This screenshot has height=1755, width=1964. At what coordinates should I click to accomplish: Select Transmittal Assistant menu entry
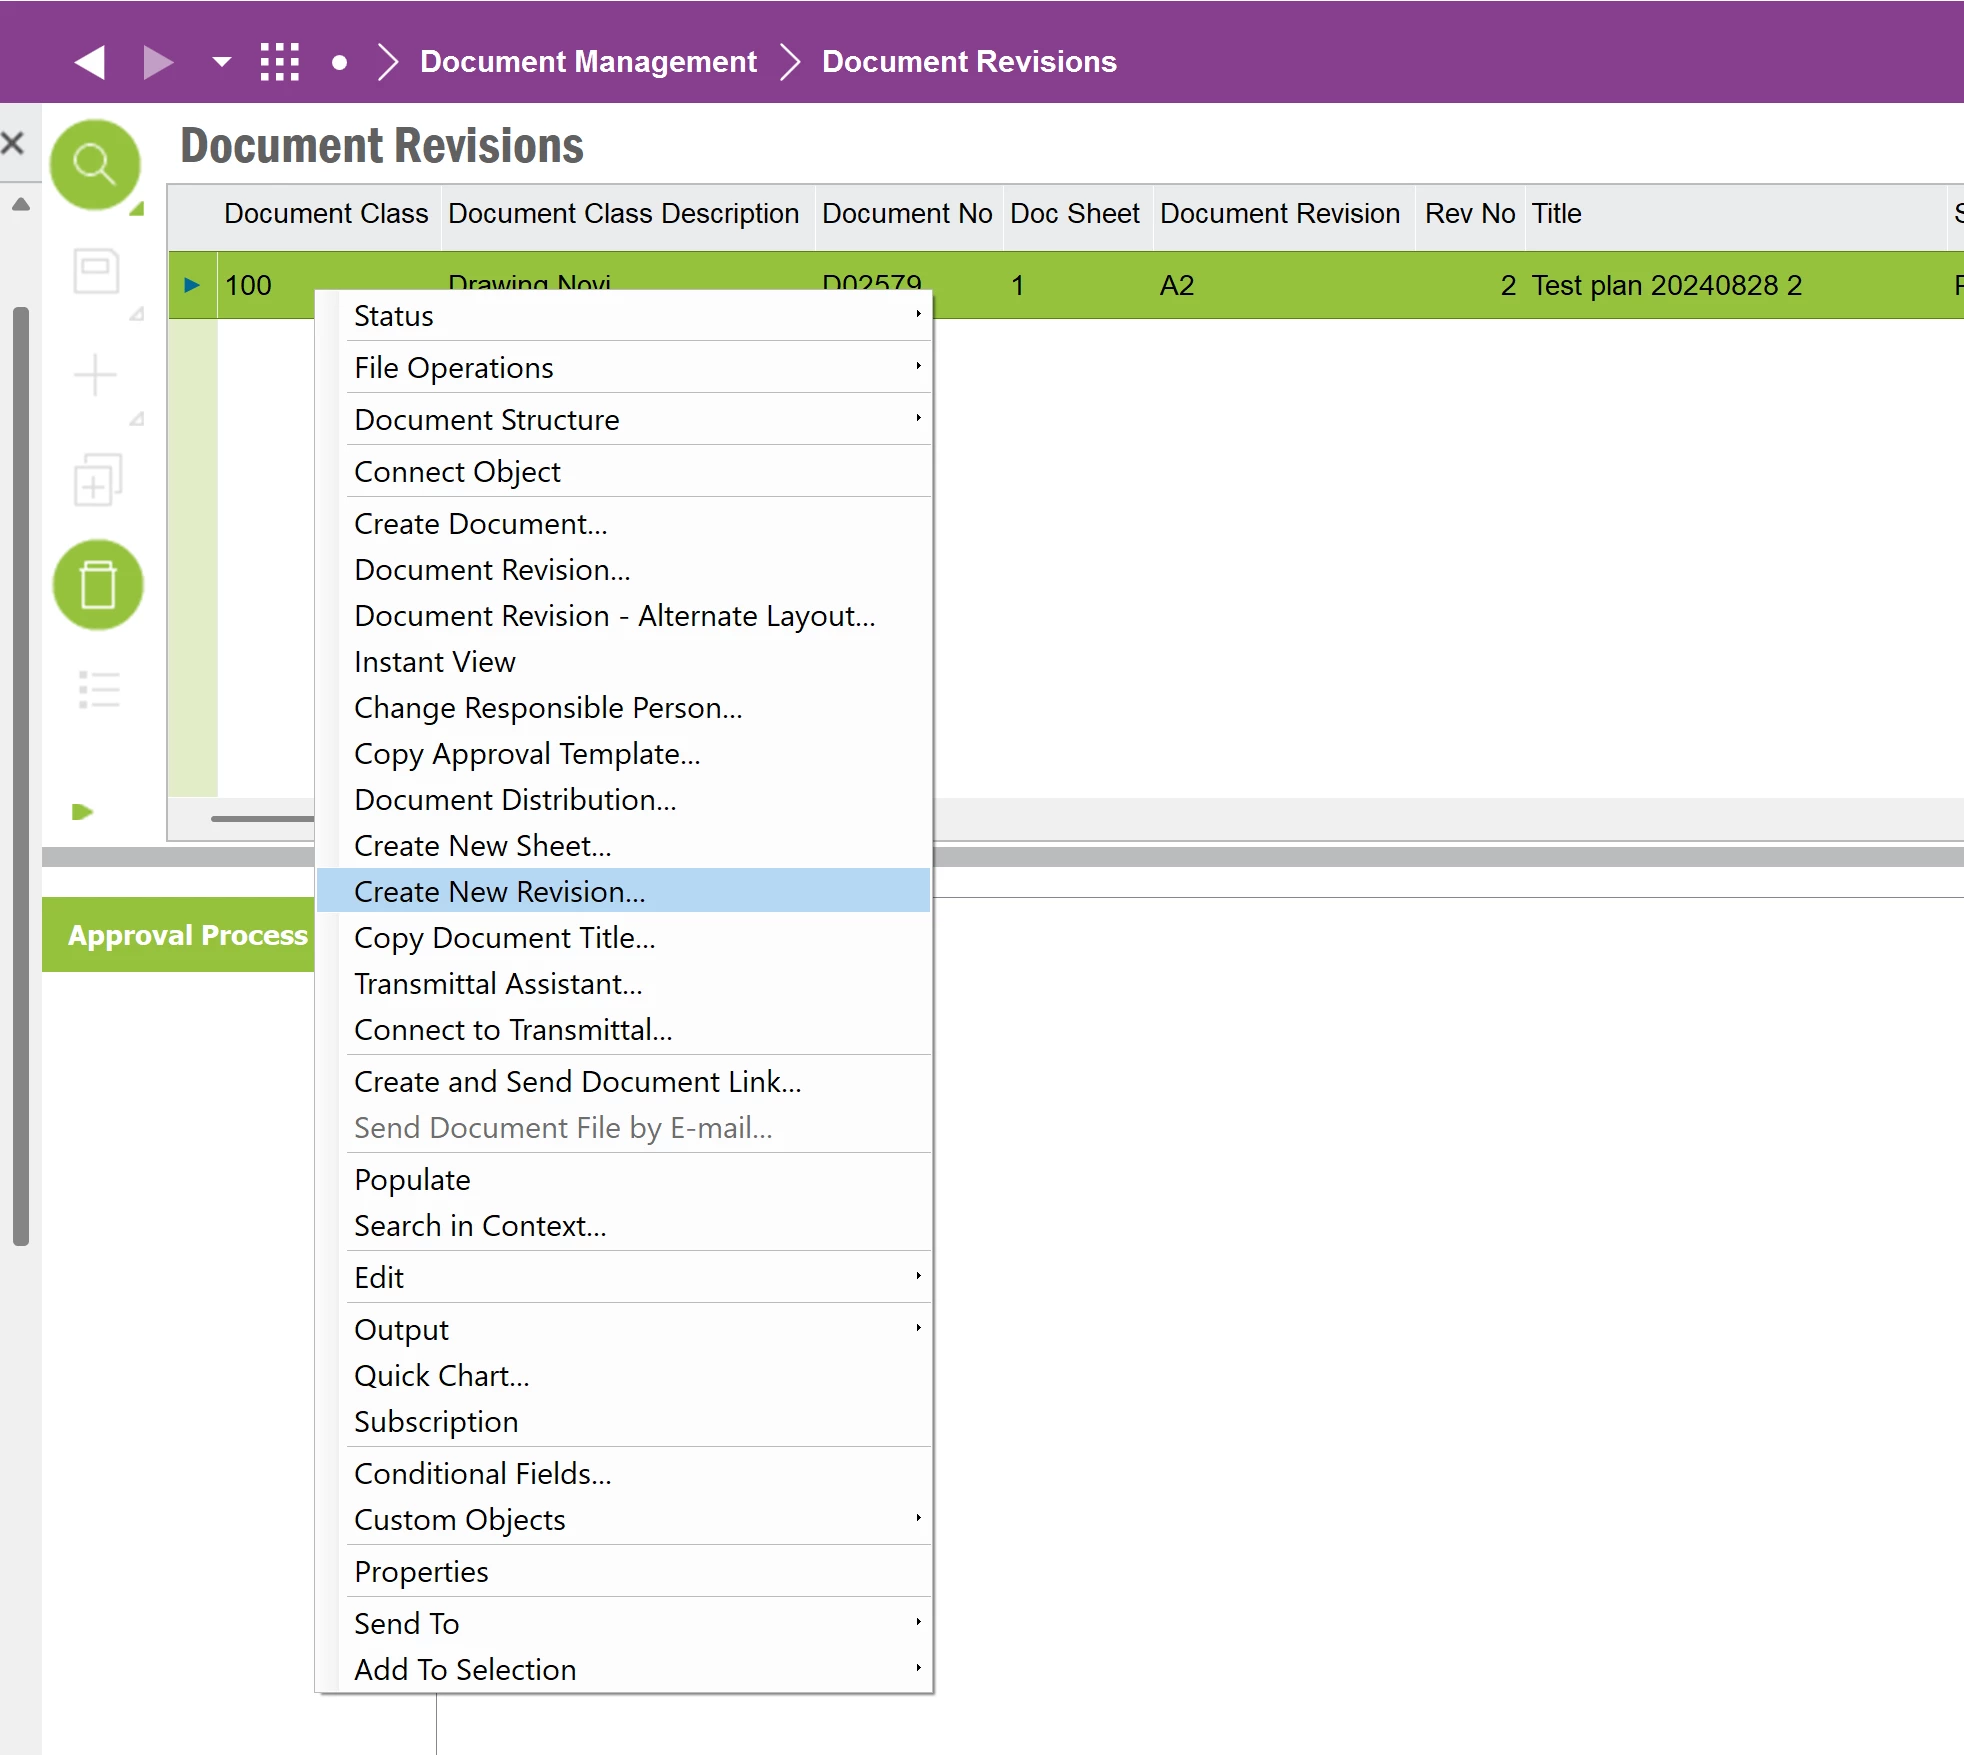point(498,983)
